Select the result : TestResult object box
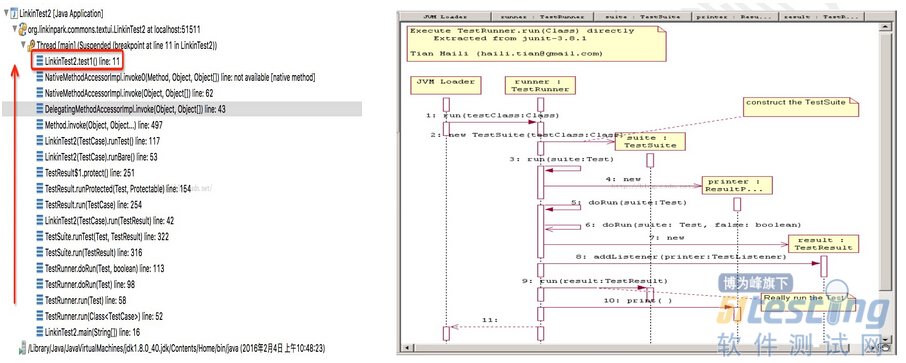This screenshot has width=906, height=363. click(823, 243)
